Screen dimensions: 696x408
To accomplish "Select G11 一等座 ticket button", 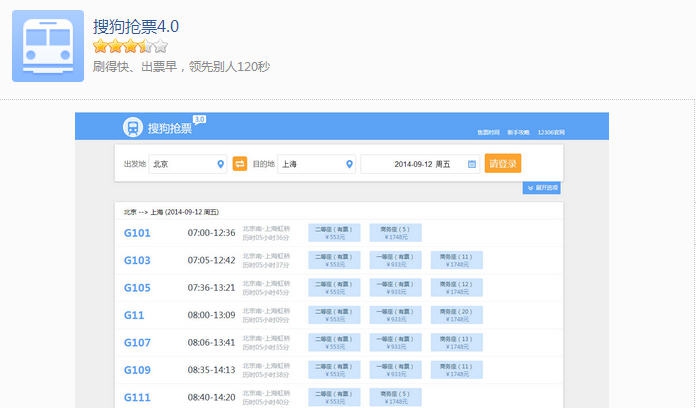I will (395, 315).
